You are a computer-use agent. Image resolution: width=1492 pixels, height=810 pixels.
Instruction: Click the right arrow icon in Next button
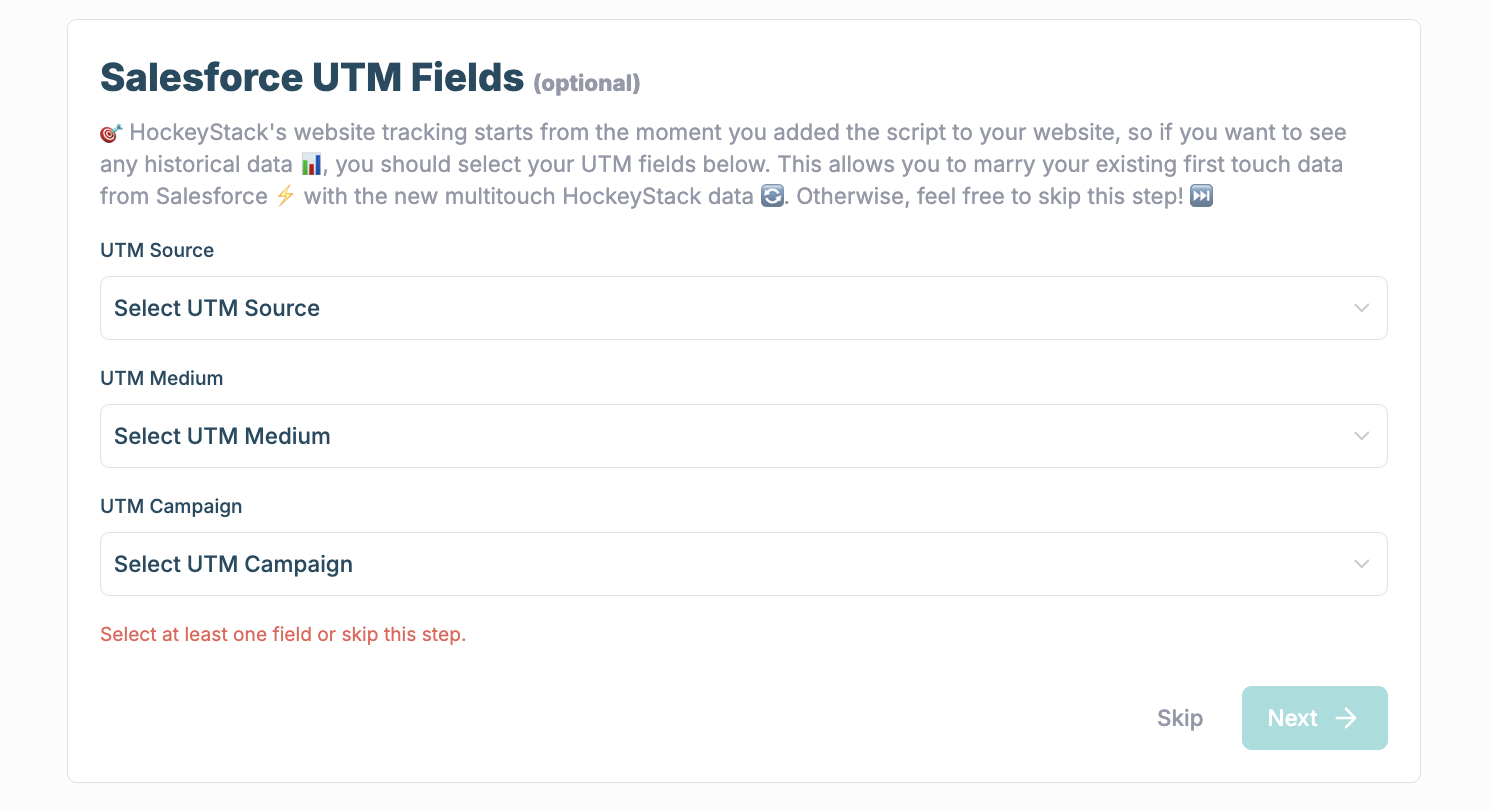[1346, 718]
